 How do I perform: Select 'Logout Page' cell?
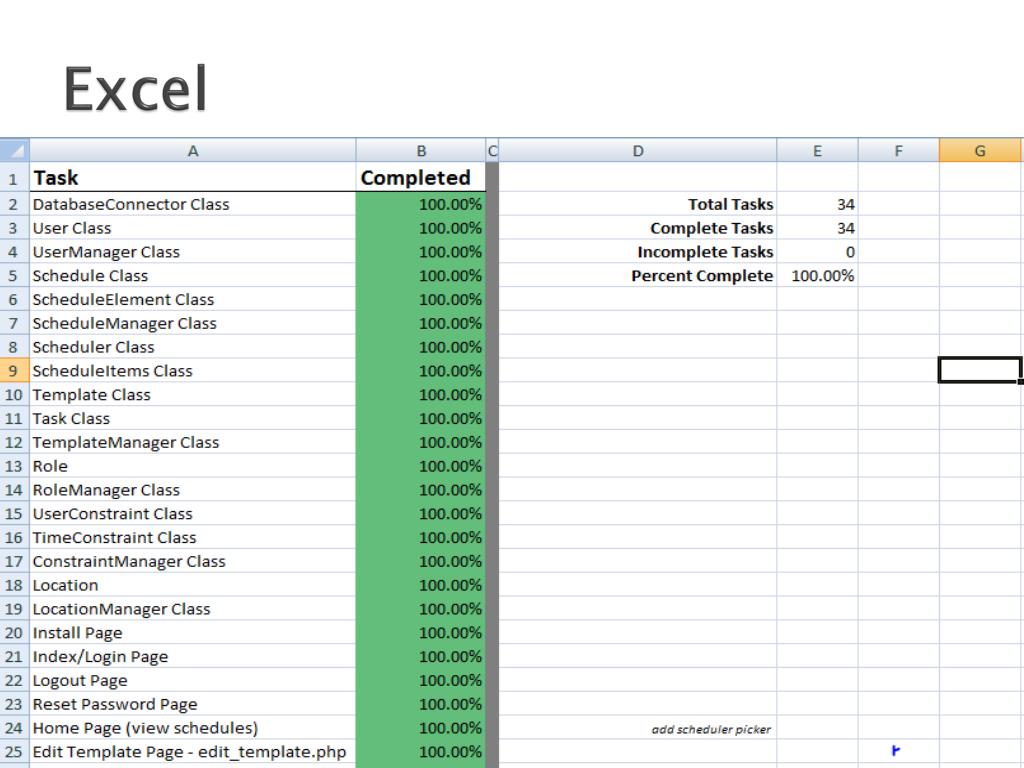[x=193, y=681]
